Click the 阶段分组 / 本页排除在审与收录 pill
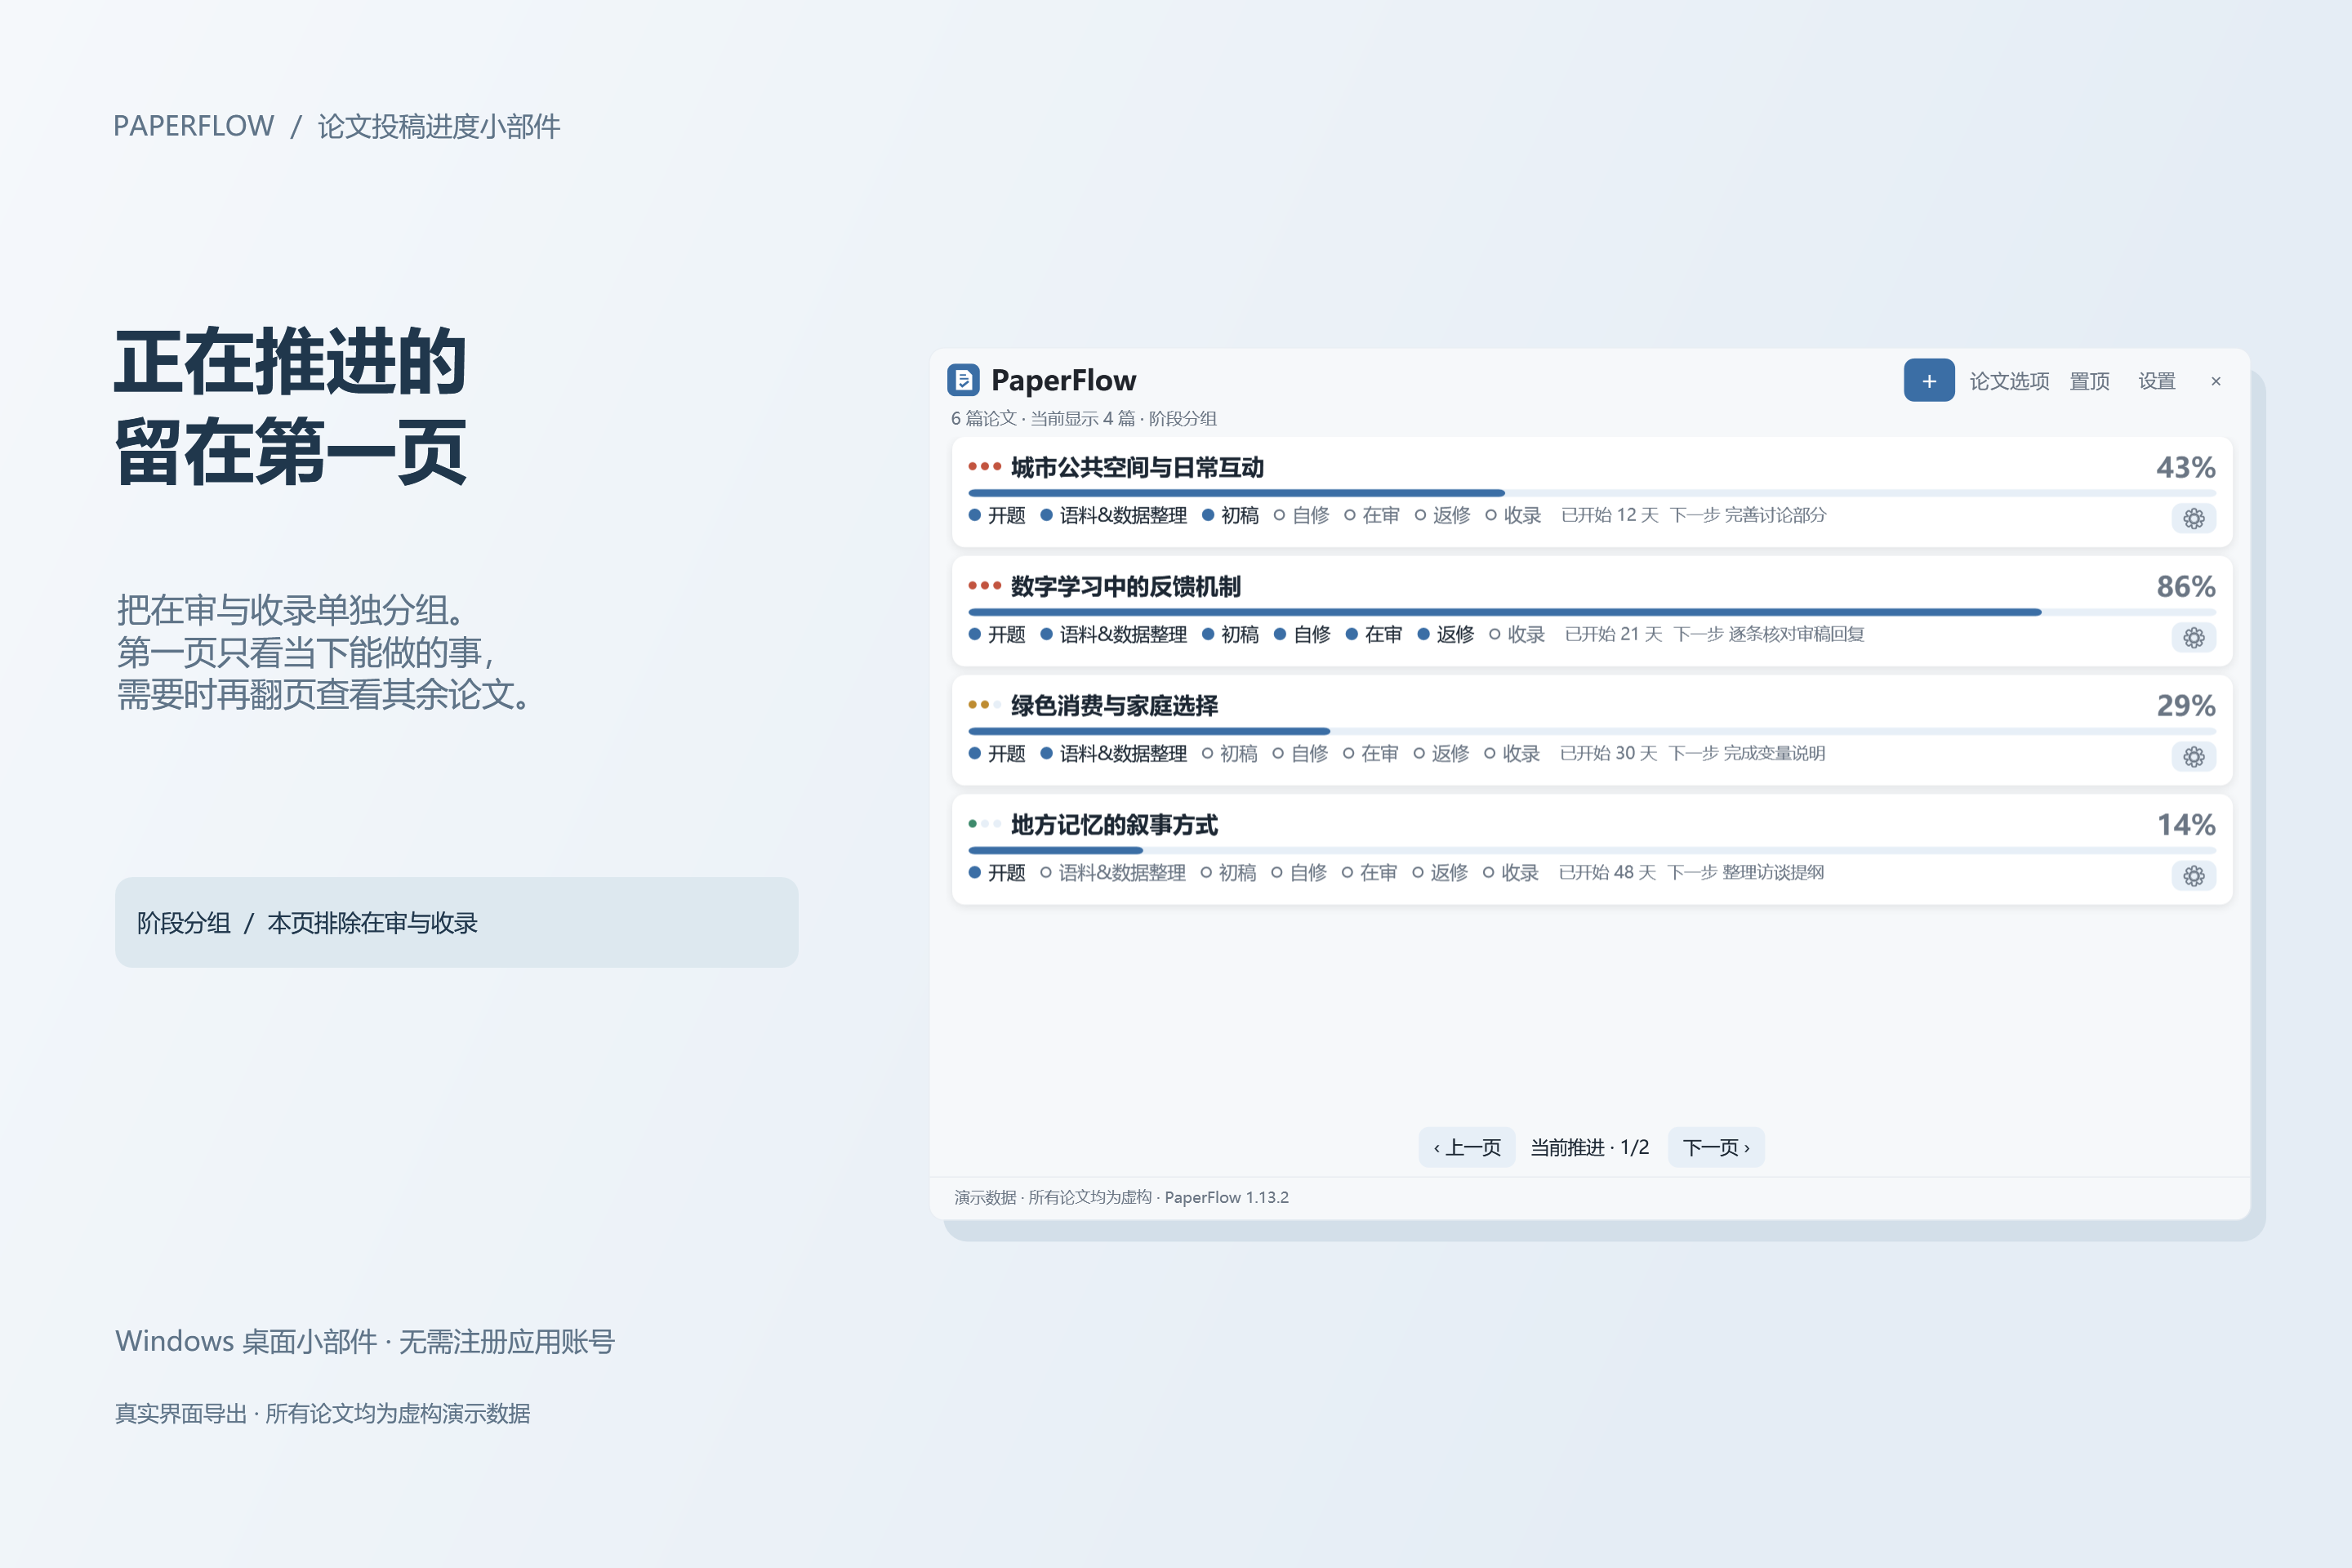The image size is (2352, 1568). [x=457, y=922]
